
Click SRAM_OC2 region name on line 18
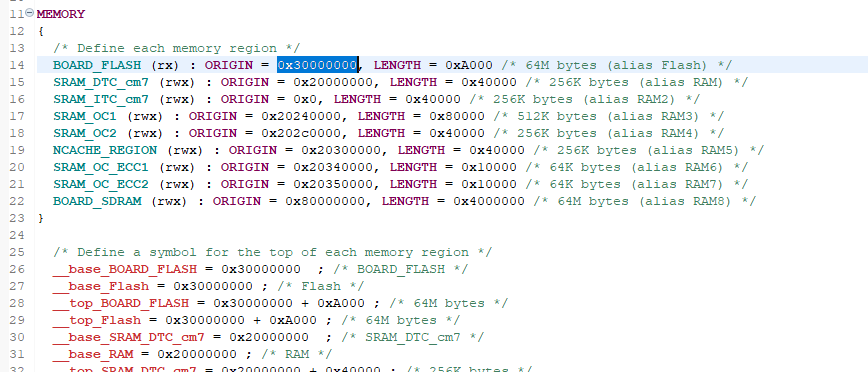pos(85,133)
